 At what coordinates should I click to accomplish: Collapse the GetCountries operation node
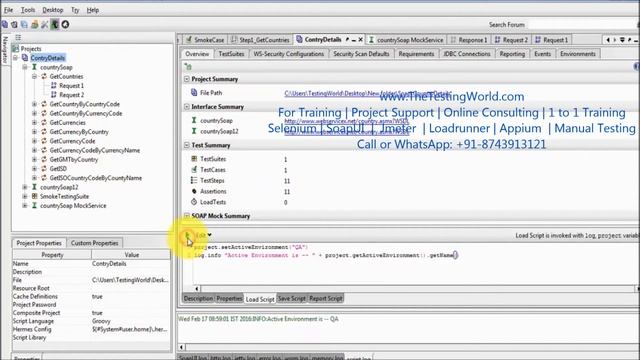(x=34, y=76)
